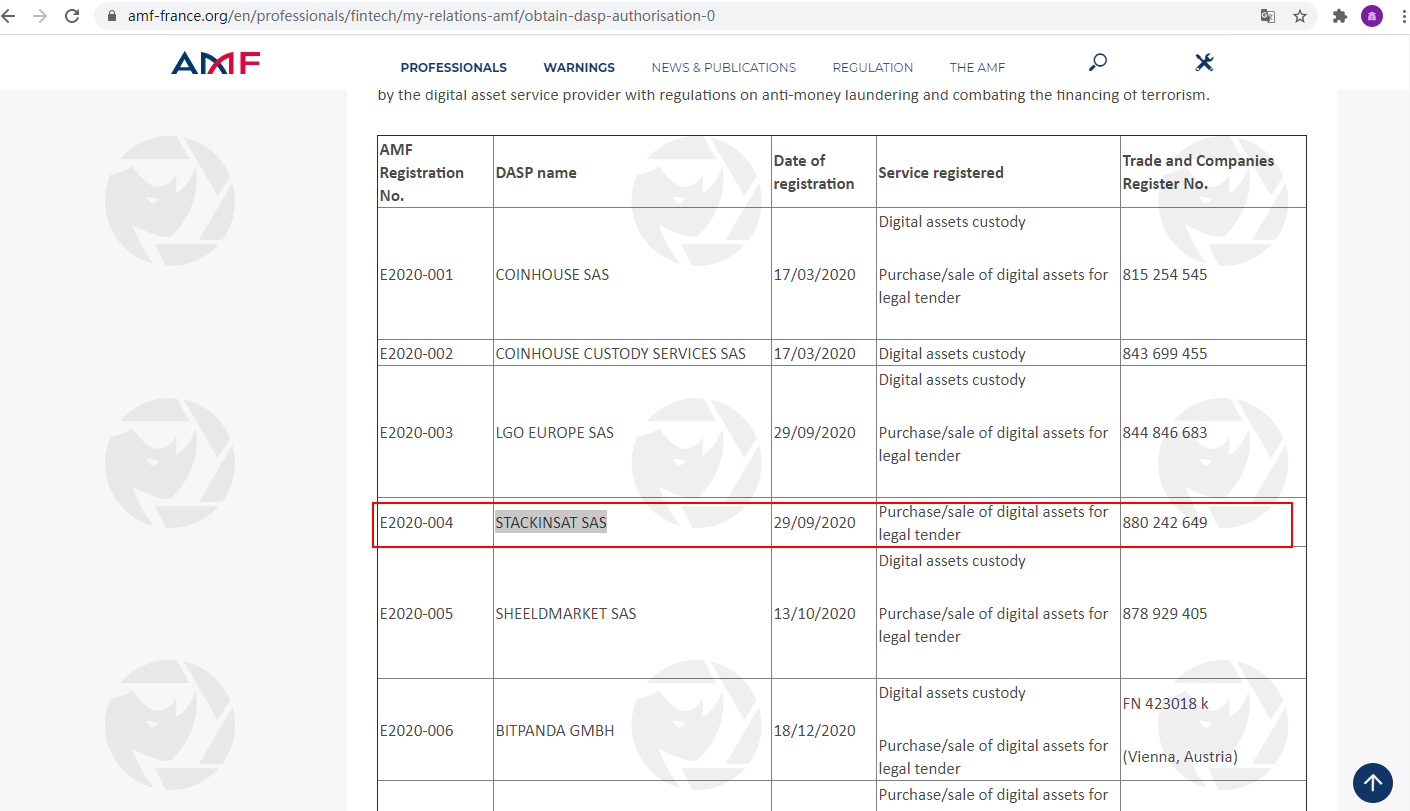Viewport: 1410px width, 811px height.
Task: Open the News & Publications menu
Action: point(723,68)
